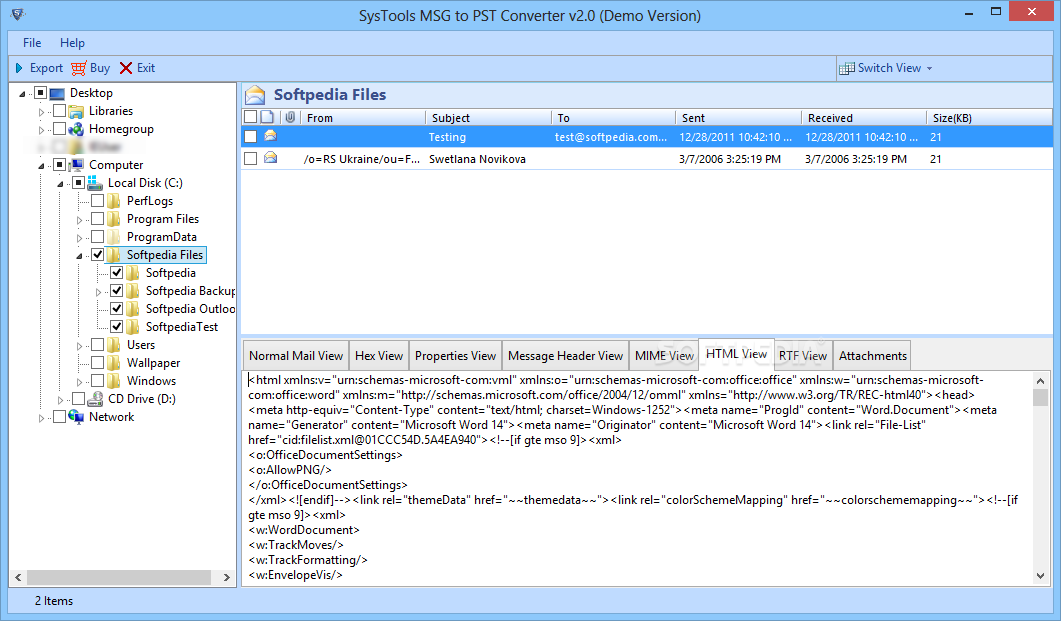
Task: Check the Swetlana Novikova email checkbox
Action: [250, 158]
